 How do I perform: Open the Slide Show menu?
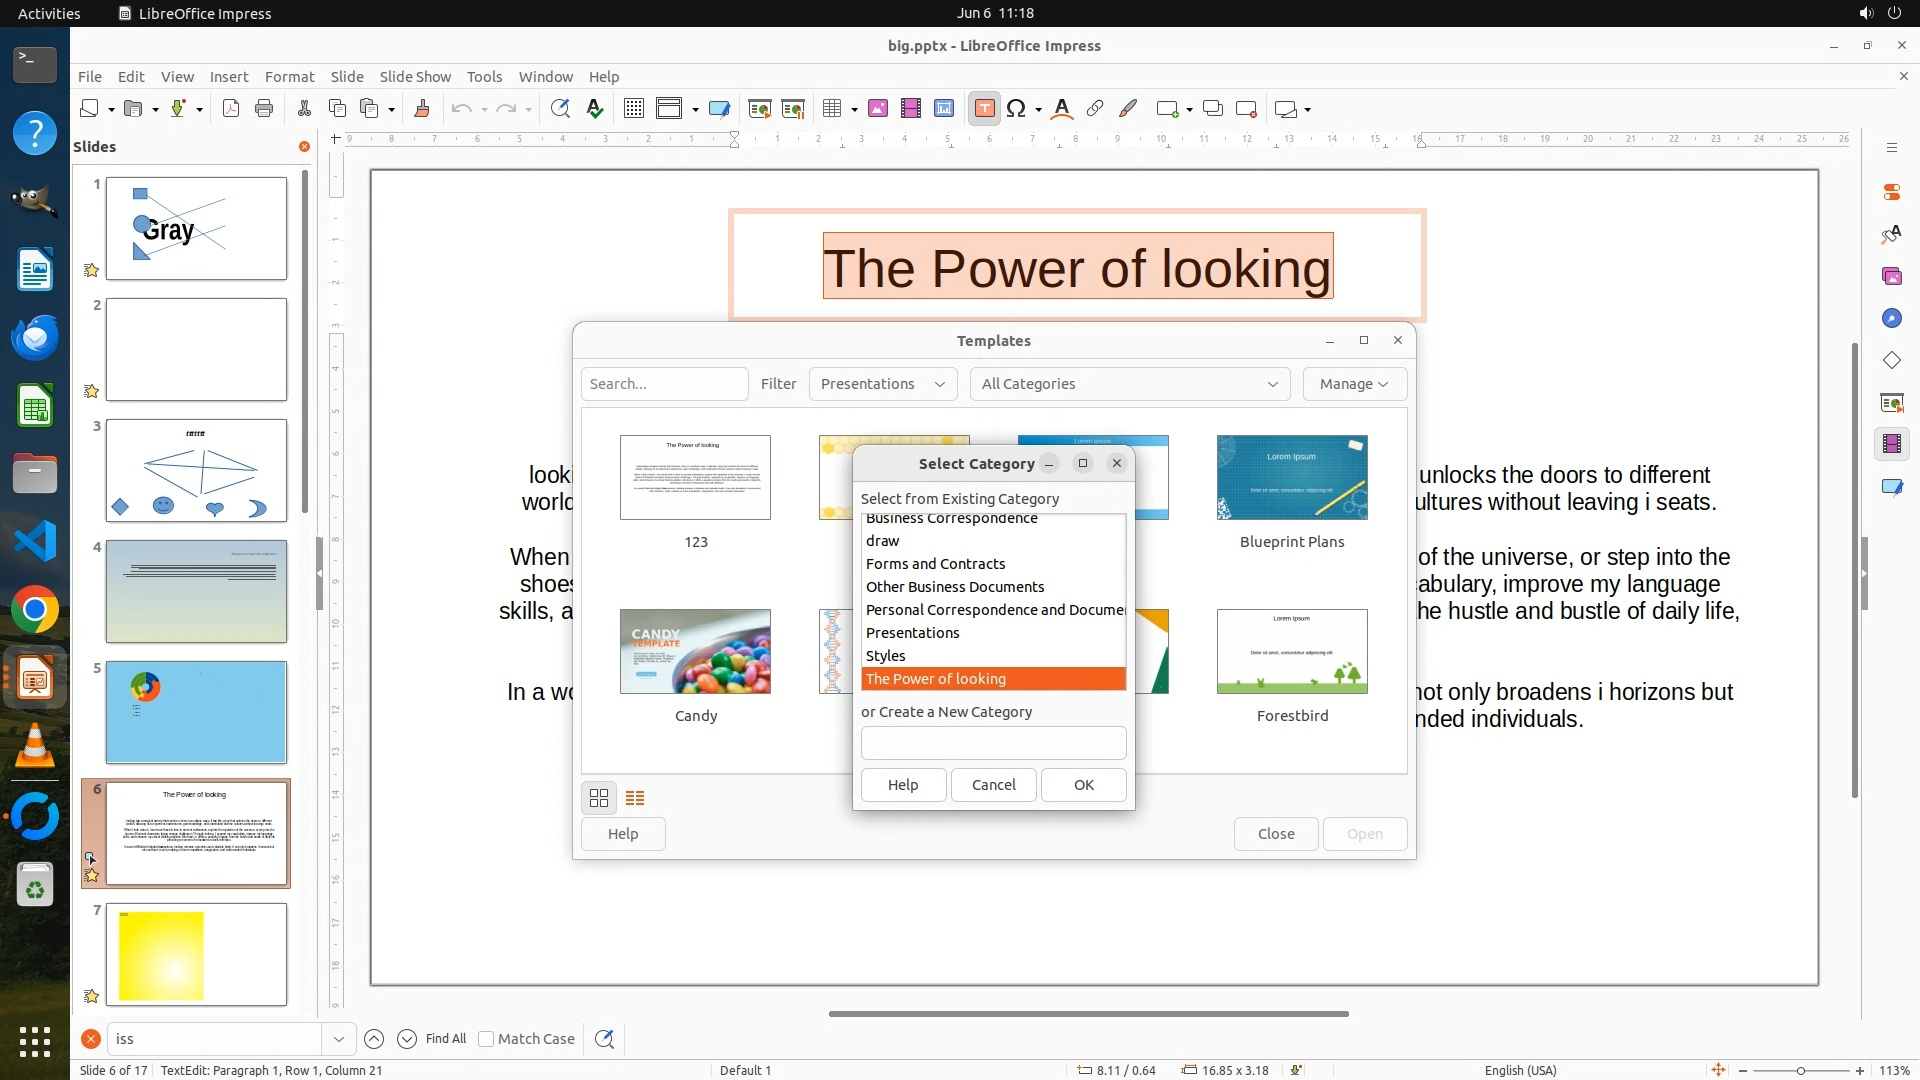[415, 77]
